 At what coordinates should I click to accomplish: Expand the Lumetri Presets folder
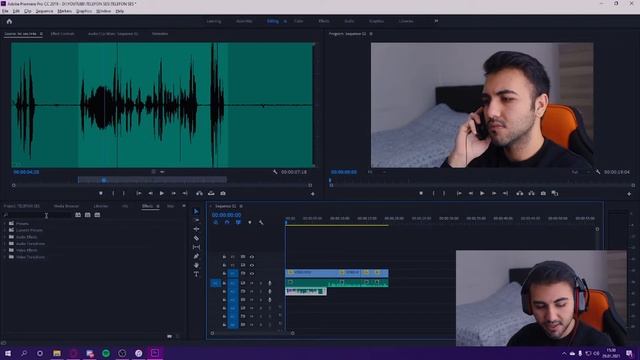[5, 230]
